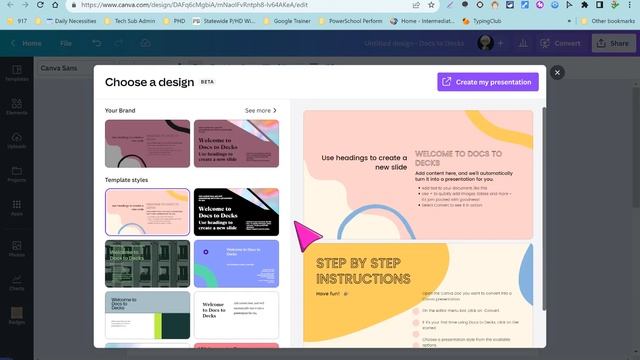Click the plus to add collaborators
This screenshot has height=360, width=640.
(501, 43)
